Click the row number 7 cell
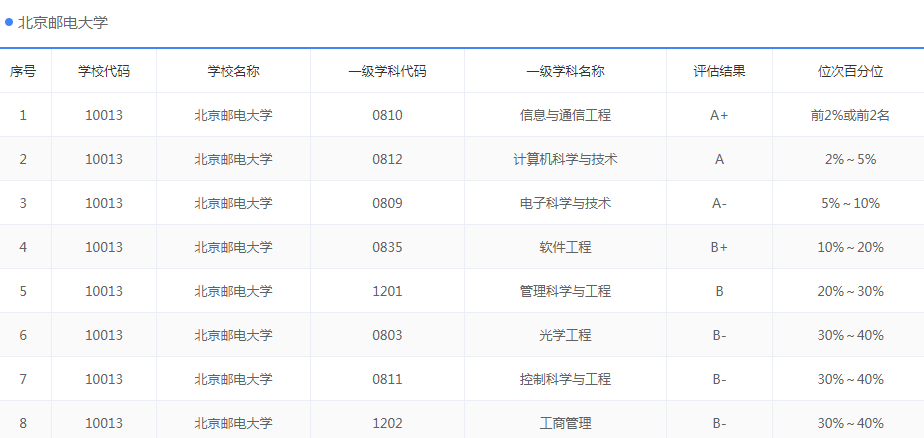The image size is (924, 438). click(23, 379)
